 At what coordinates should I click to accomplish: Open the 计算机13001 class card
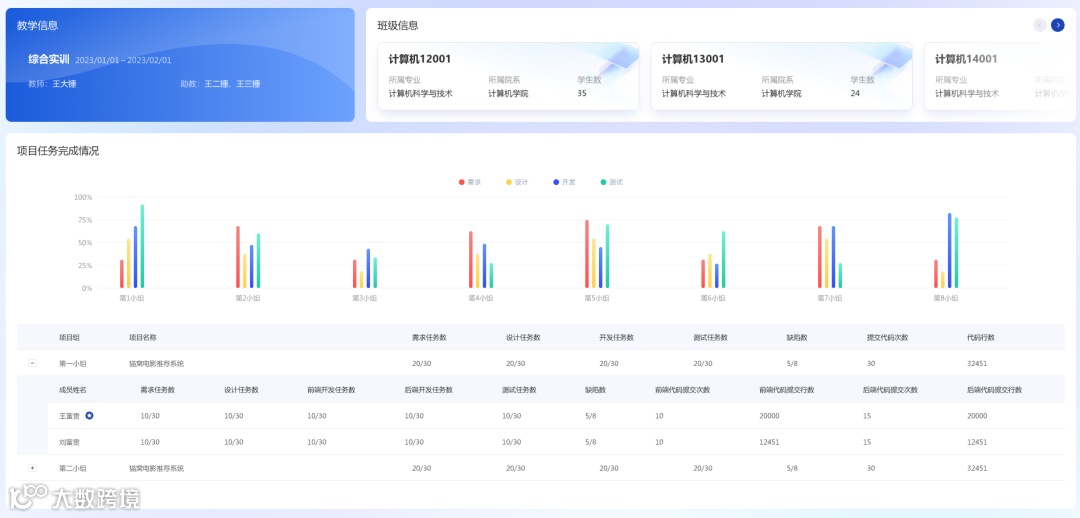pyautogui.click(x=782, y=76)
